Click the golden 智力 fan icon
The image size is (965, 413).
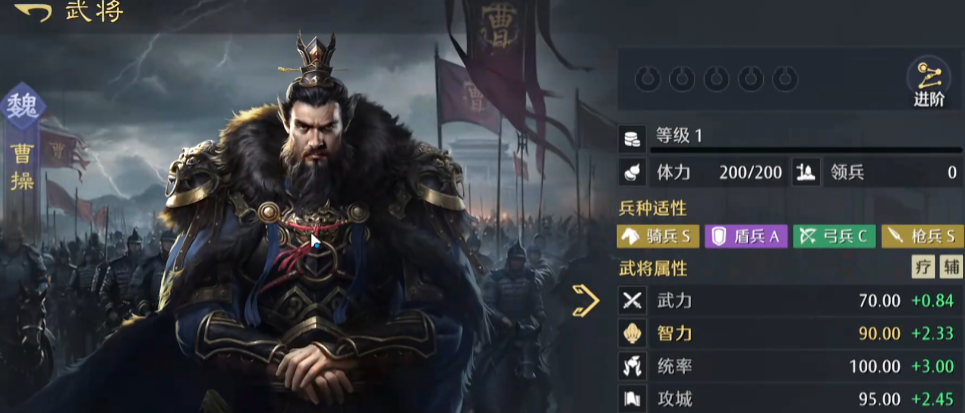pos(633,334)
